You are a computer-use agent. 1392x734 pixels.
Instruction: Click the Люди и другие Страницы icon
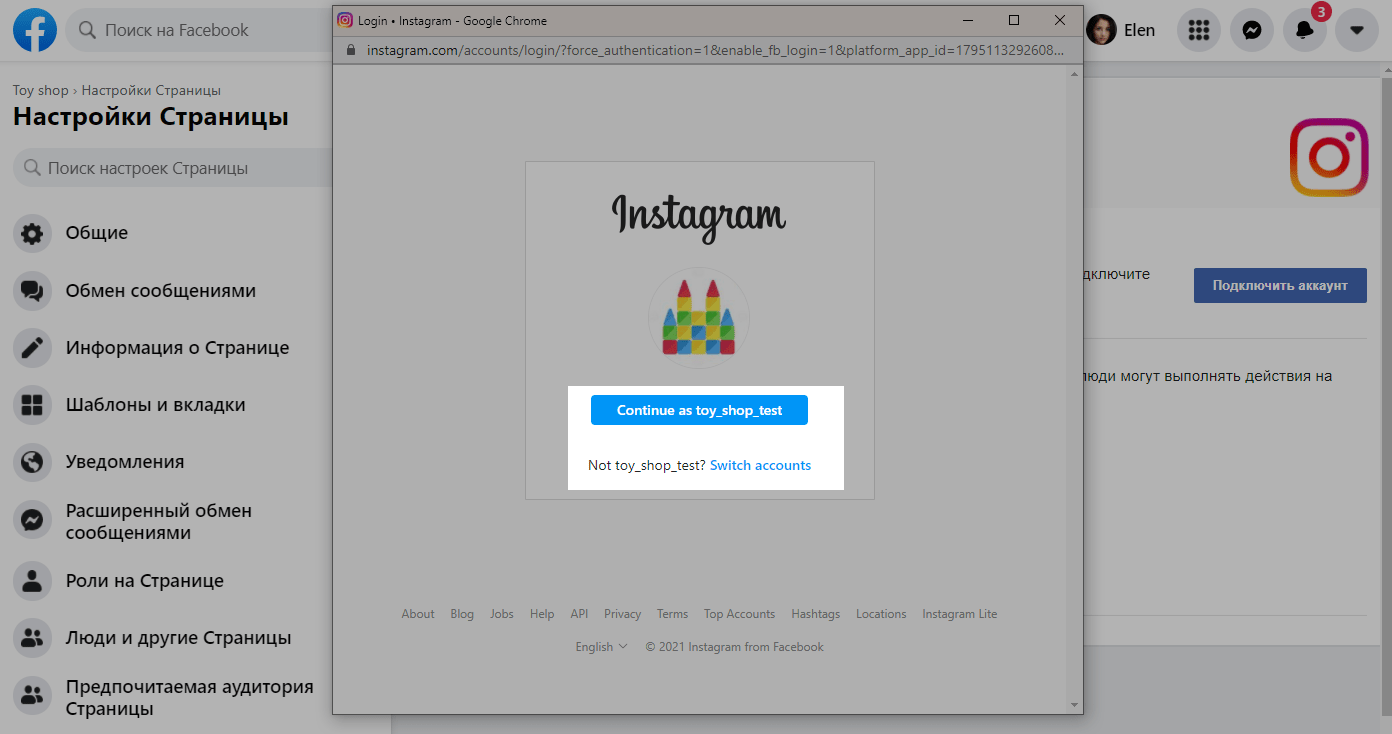32,638
